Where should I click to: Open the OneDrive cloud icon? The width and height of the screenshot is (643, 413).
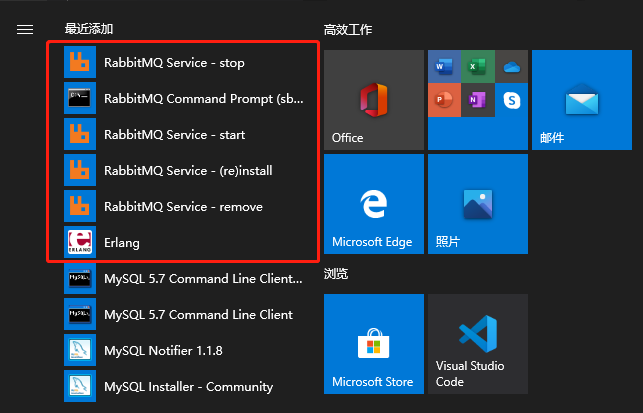(x=512, y=66)
